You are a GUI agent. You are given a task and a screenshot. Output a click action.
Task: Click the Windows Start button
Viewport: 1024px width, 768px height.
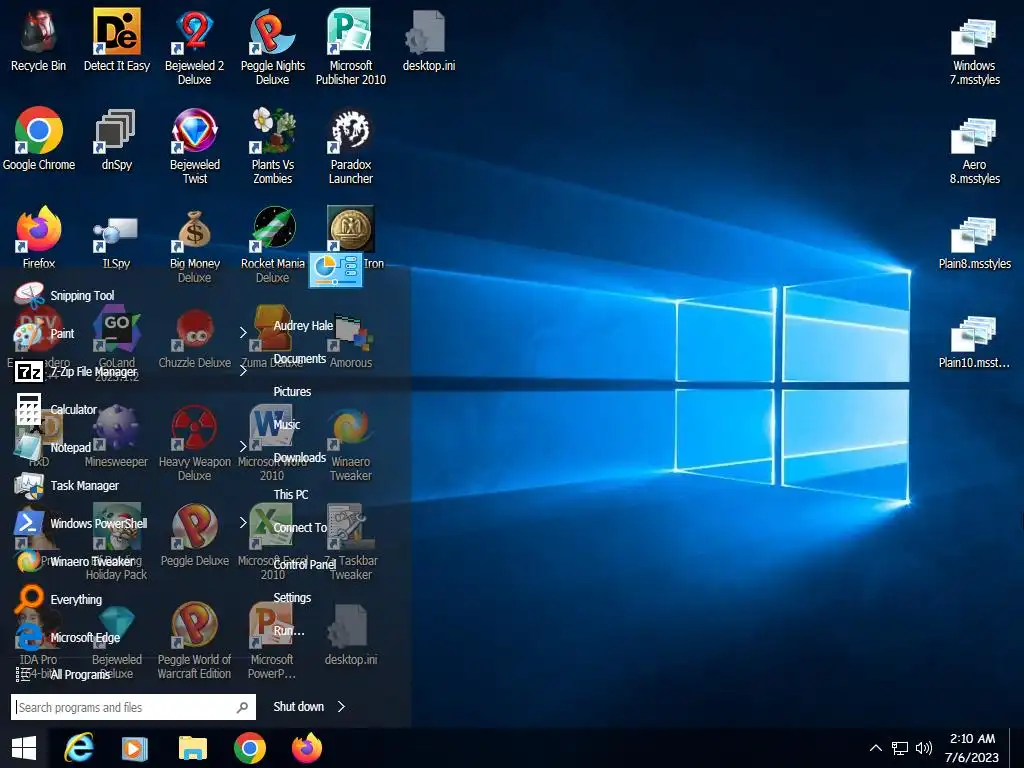24,748
